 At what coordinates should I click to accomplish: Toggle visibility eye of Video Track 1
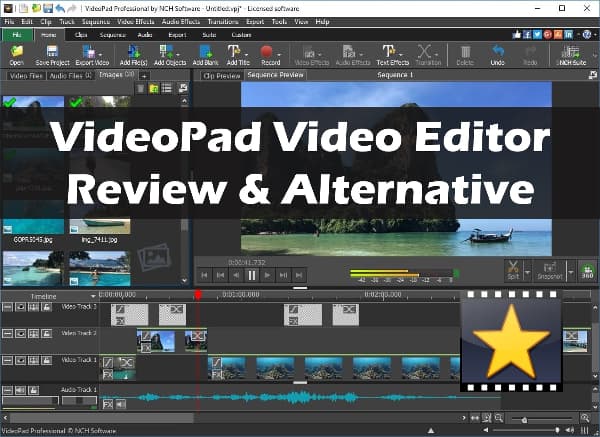point(20,360)
